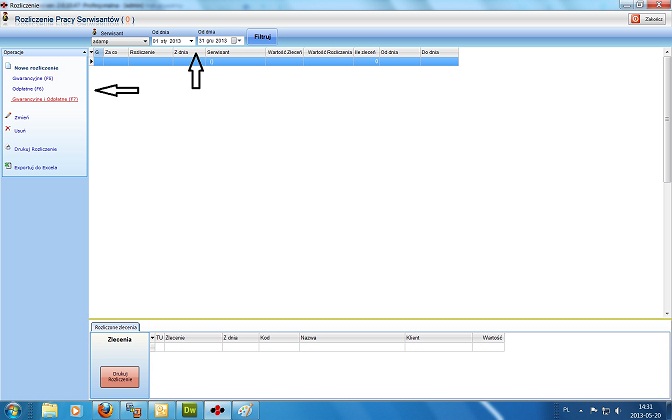Select Gwarancyjne (F5) settlement
The width and height of the screenshot is (672, 420).
[x=33, y=78]
